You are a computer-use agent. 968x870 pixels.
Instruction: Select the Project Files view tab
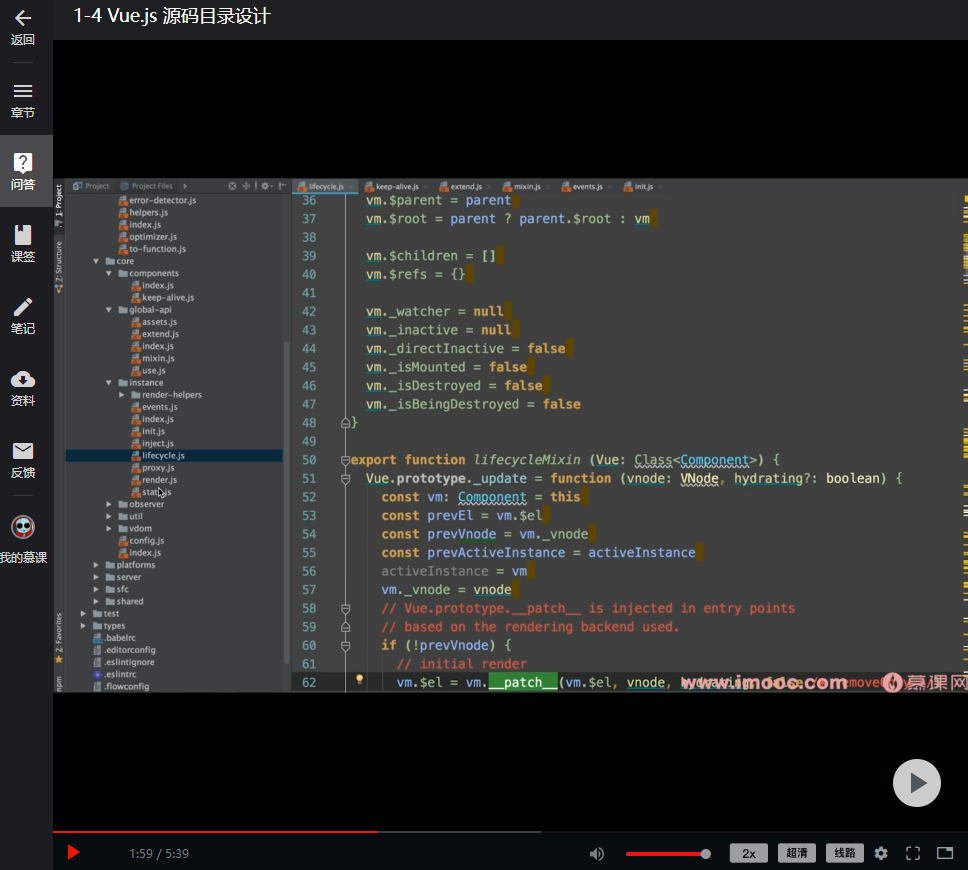coord(147,186)
